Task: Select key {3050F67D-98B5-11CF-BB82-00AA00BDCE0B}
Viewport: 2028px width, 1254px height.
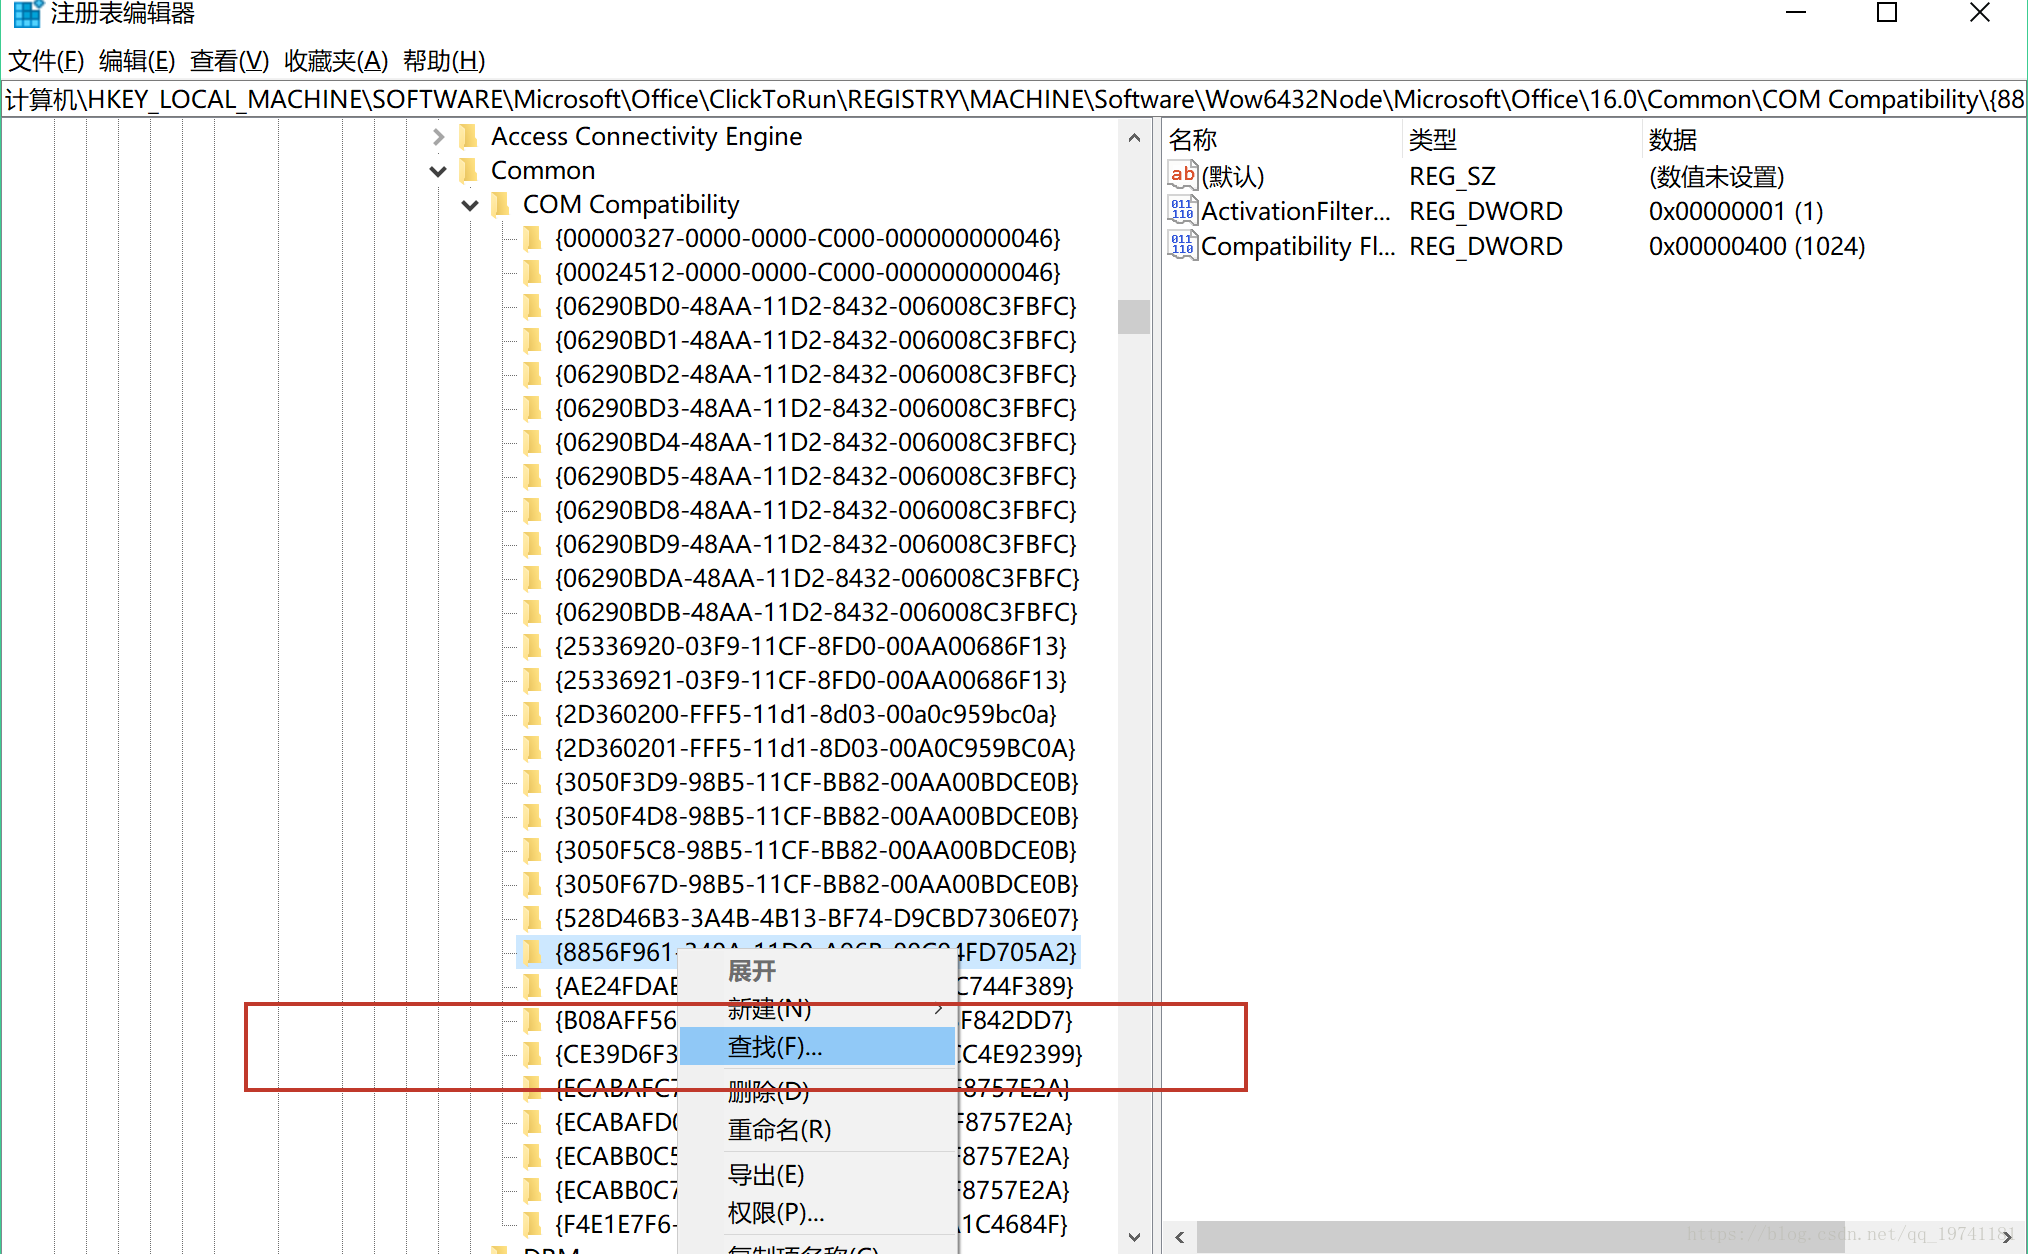Action: click(816, 884)
